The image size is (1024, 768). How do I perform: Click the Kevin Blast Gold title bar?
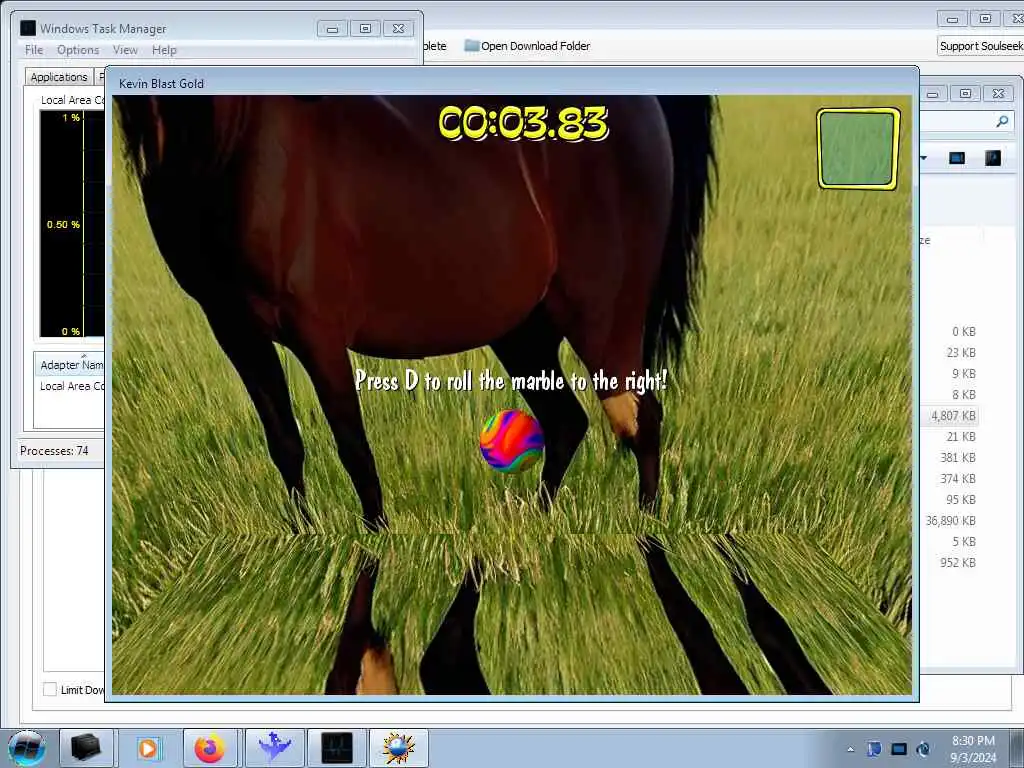(512, 82)
